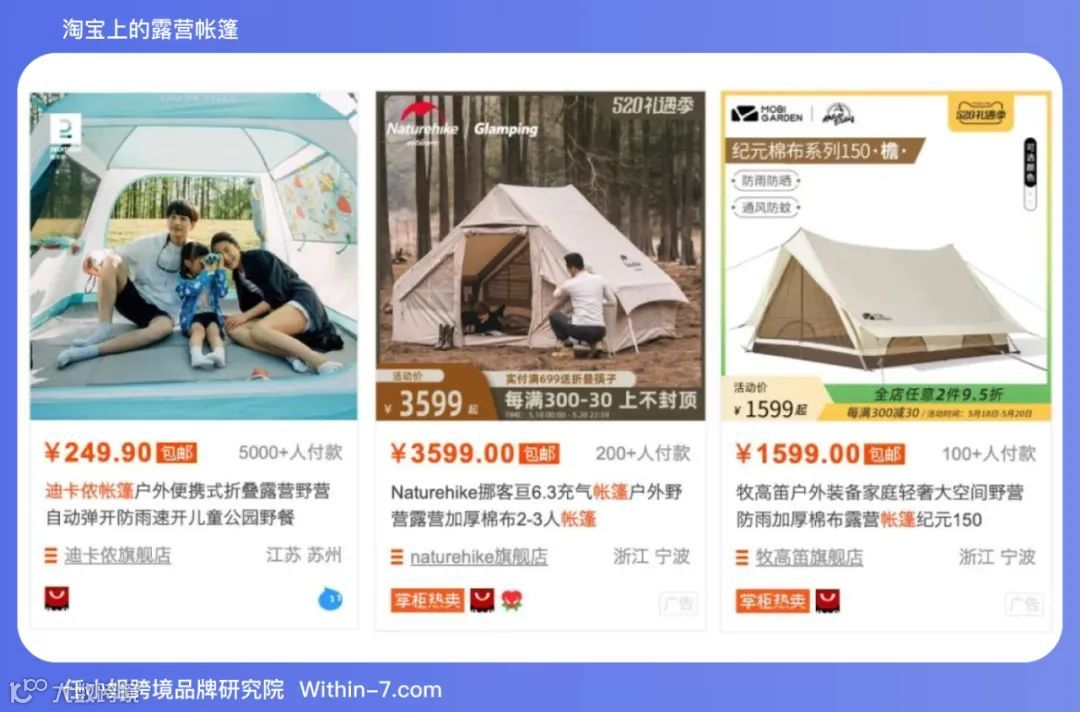Click the orange shop icon beside 迪卡侬旗舰店
The height and width of the screenshot is (712, 1080).
pos(50,555)
